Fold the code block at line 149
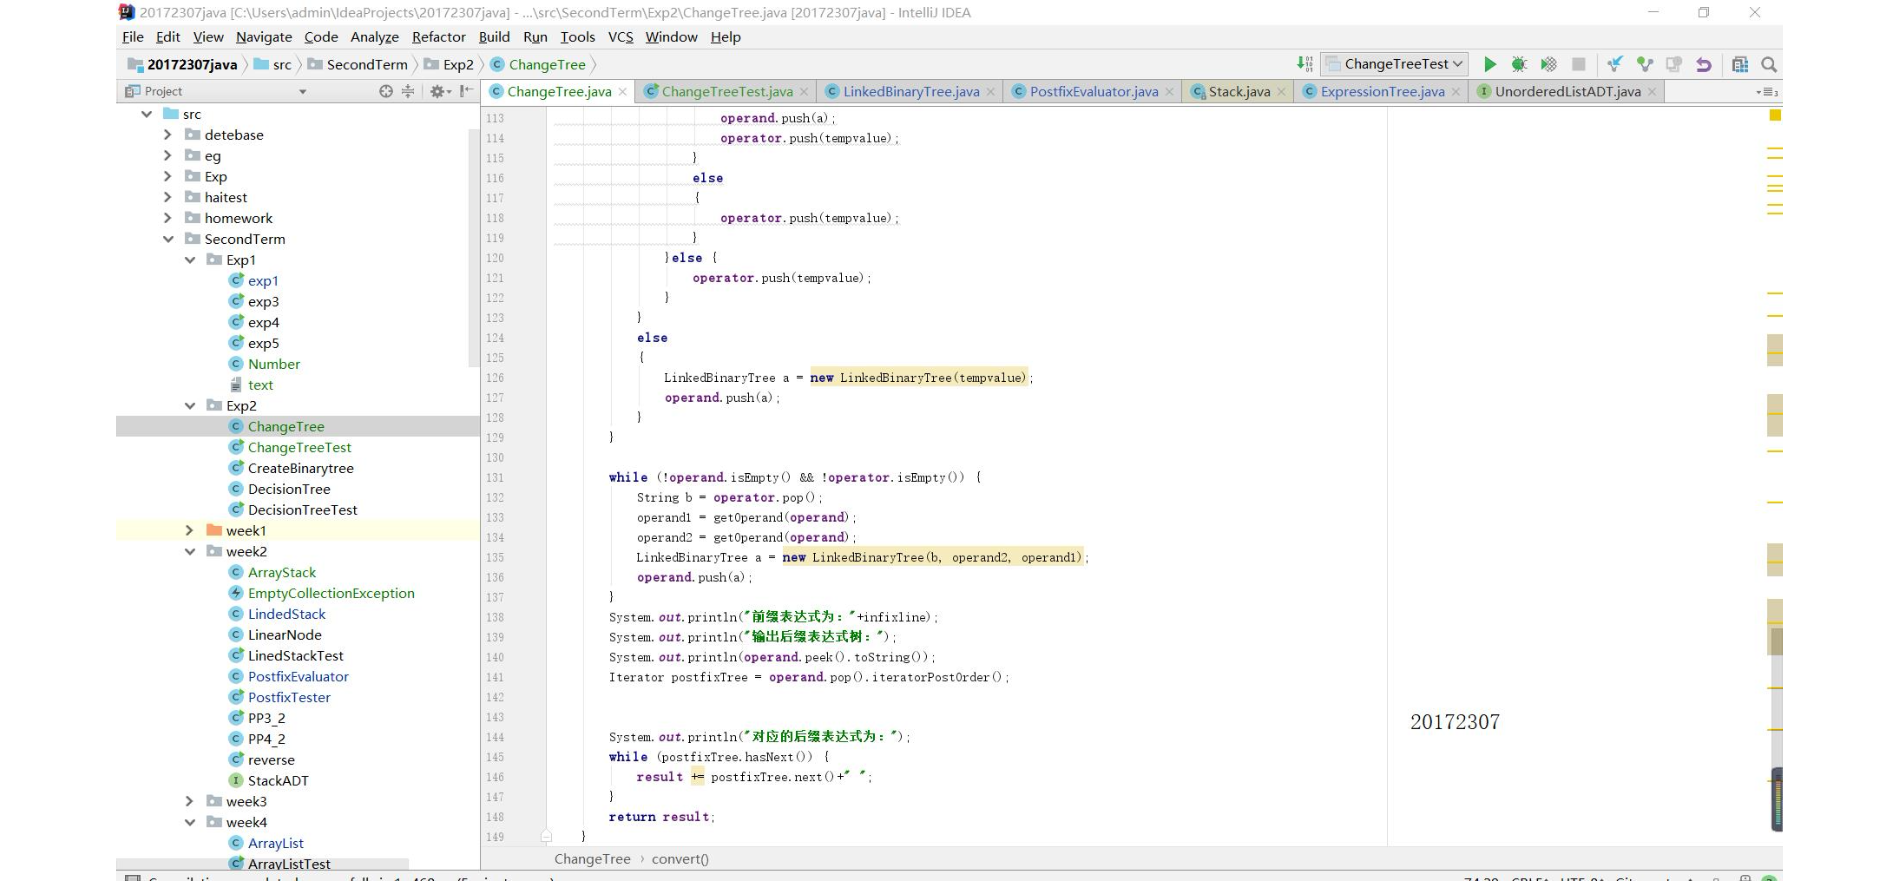The height and width of the screenshot is (881, 1899). [546, 836]
